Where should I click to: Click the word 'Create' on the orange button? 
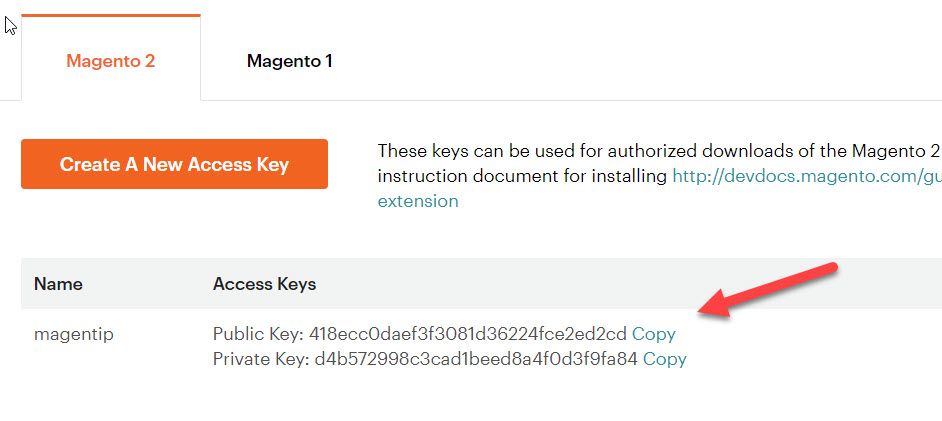88,165
